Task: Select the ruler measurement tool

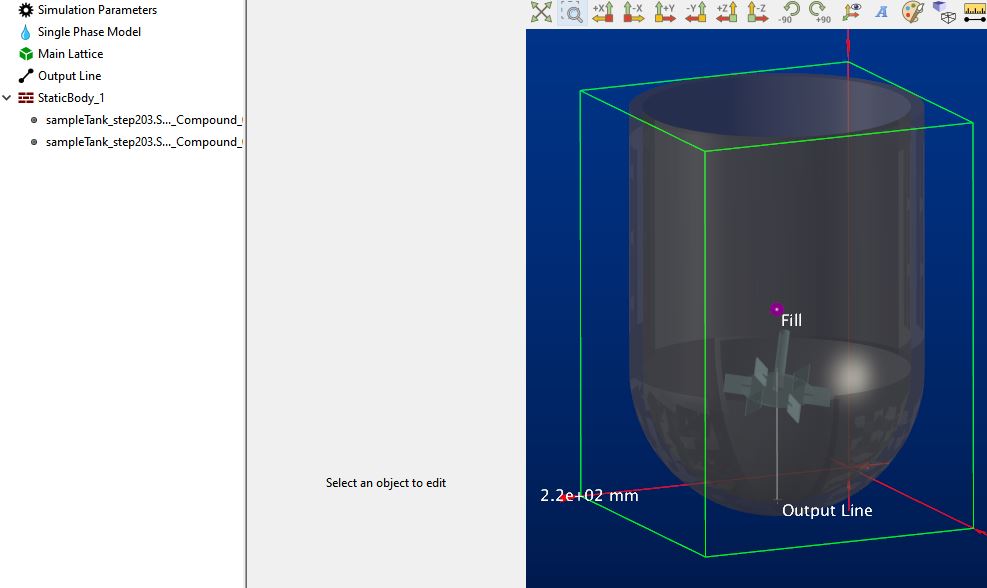Action: click(975, 11)
